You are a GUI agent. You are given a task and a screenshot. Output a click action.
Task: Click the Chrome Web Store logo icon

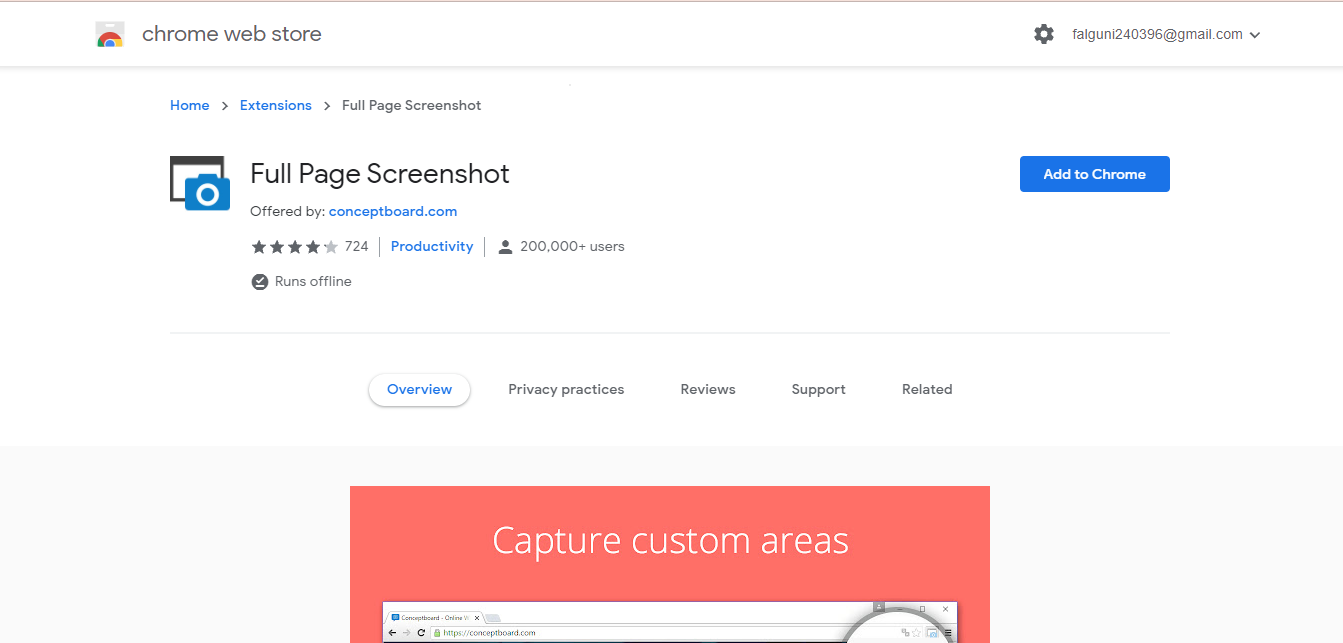(110, 35)
